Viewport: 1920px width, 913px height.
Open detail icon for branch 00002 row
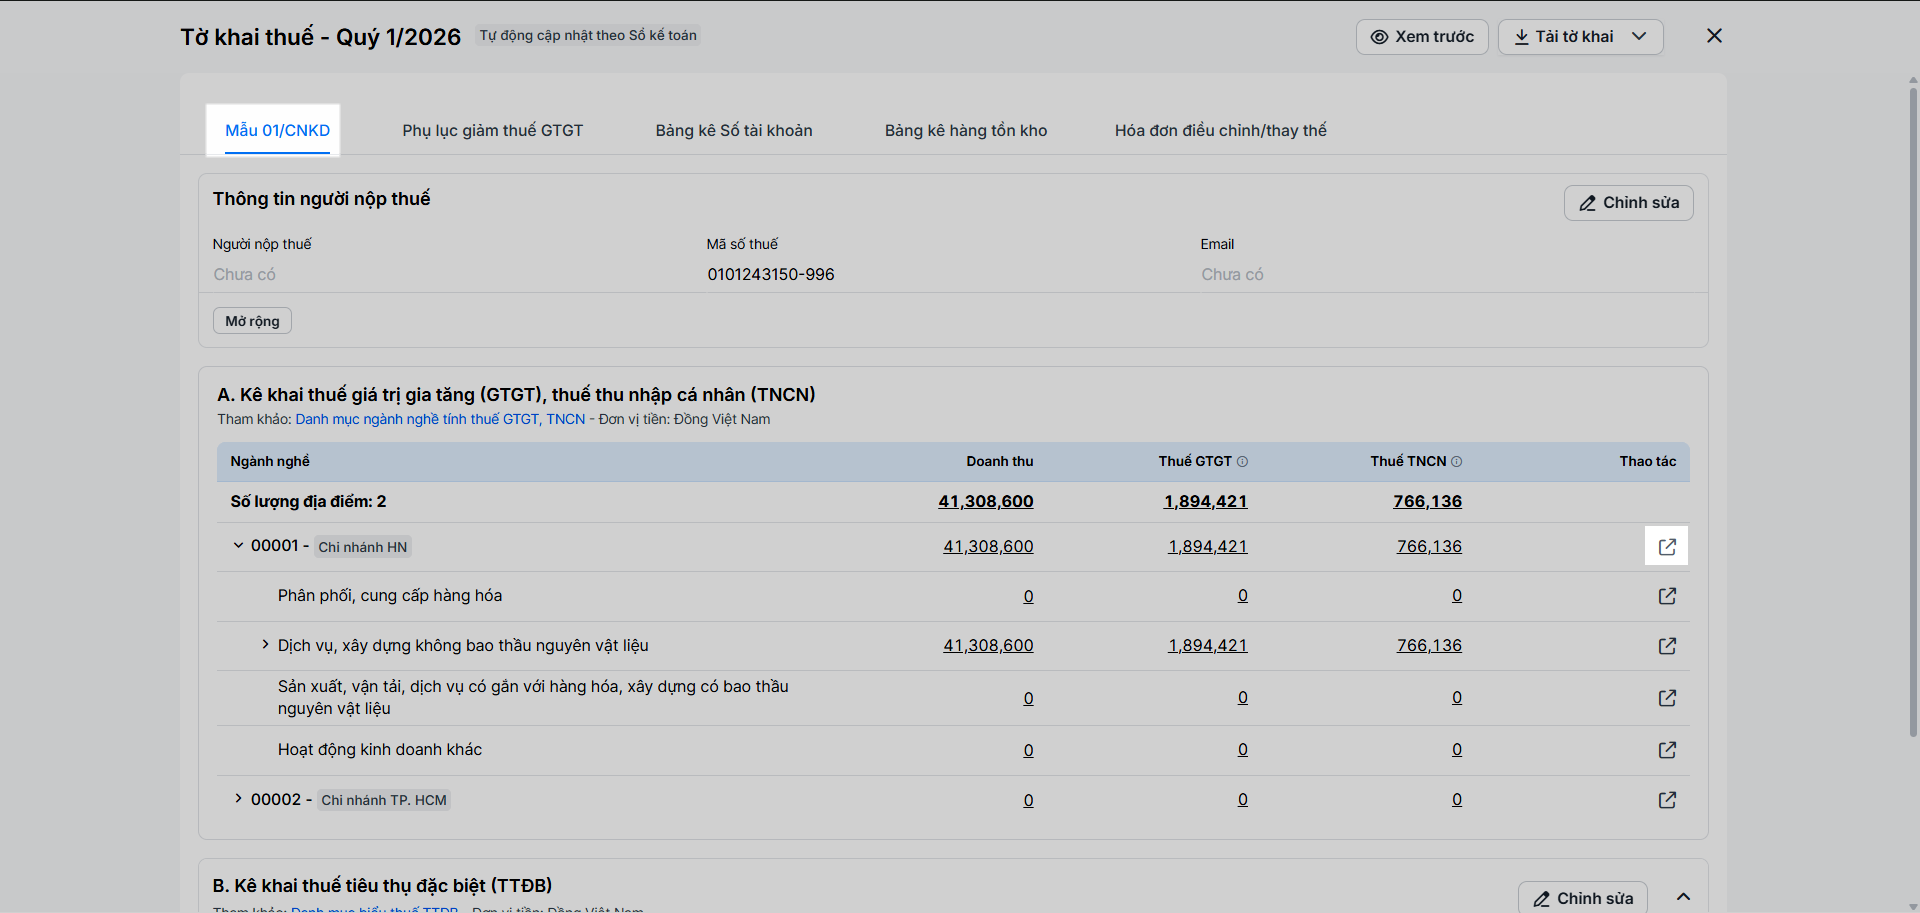coord(1667,800)
